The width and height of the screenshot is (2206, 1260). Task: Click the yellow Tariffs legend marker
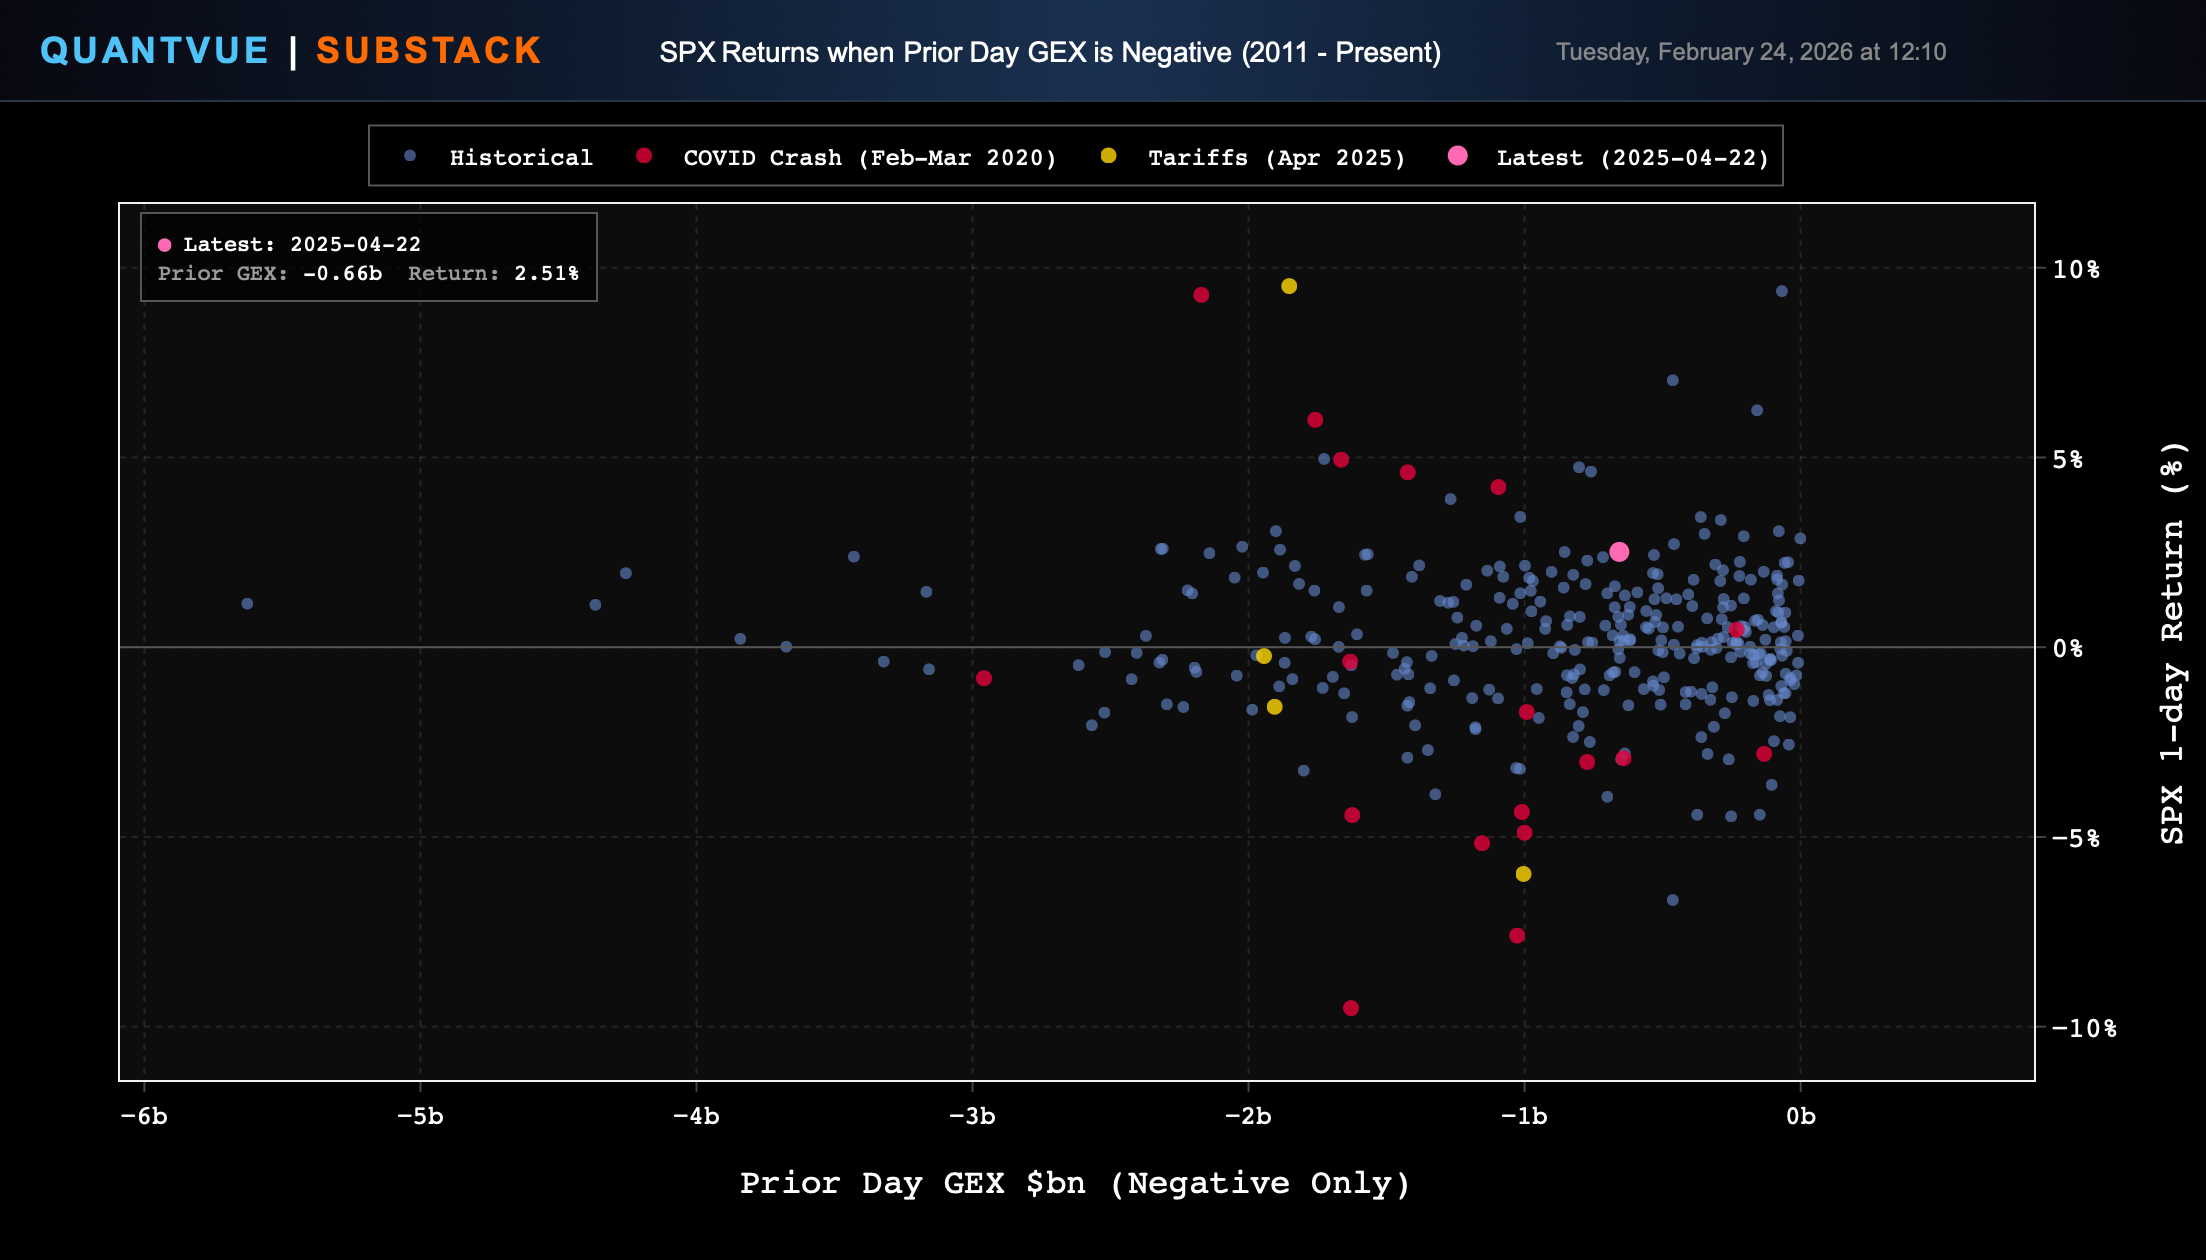tap(1108, 156)
